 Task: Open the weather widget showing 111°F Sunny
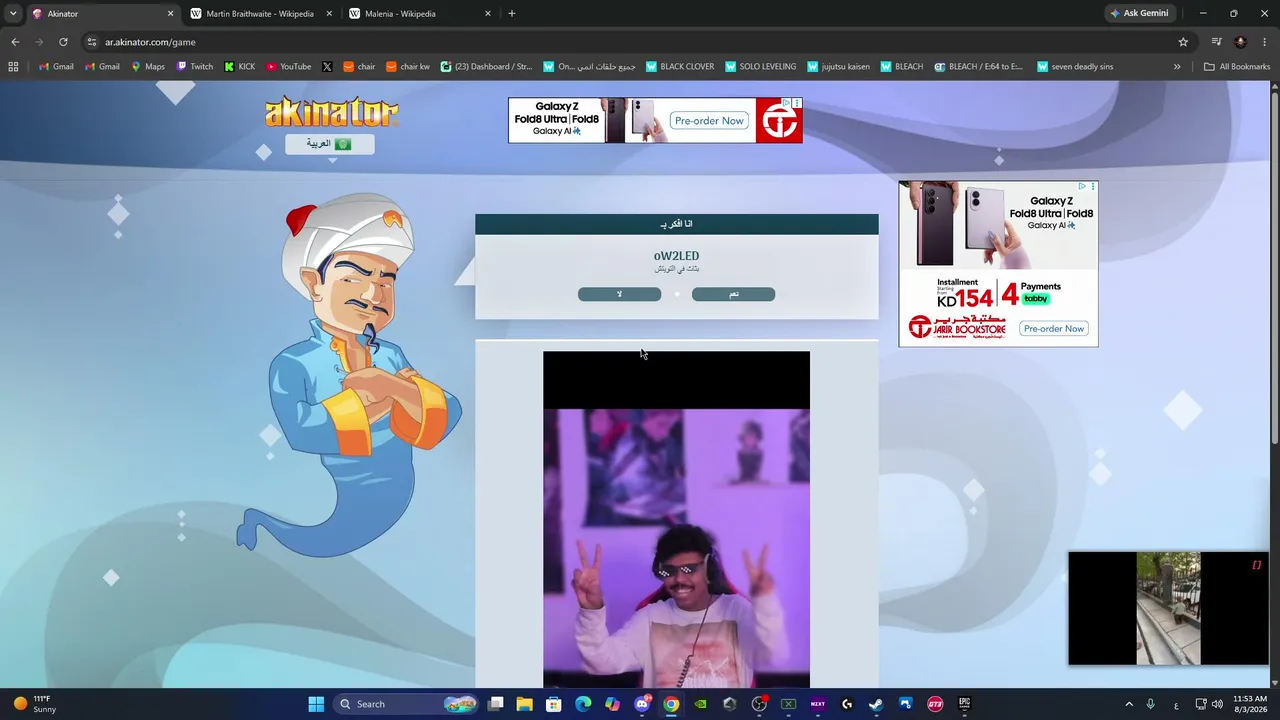(x=35, y=704)
